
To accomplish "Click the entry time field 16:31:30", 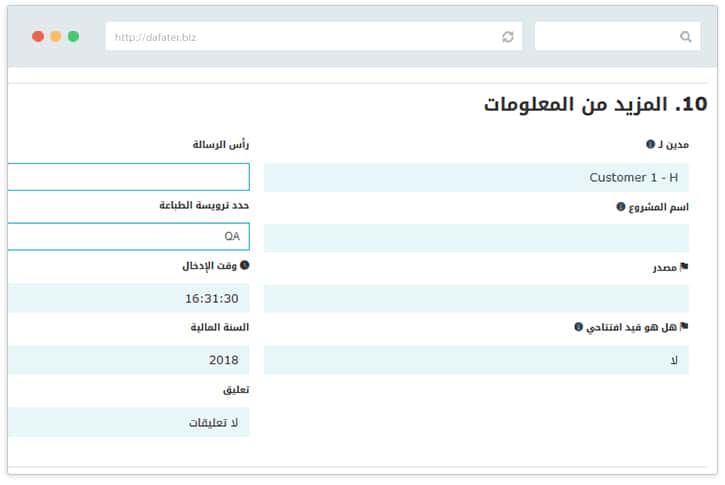I will pyautogui.click(x=128, y=299).
